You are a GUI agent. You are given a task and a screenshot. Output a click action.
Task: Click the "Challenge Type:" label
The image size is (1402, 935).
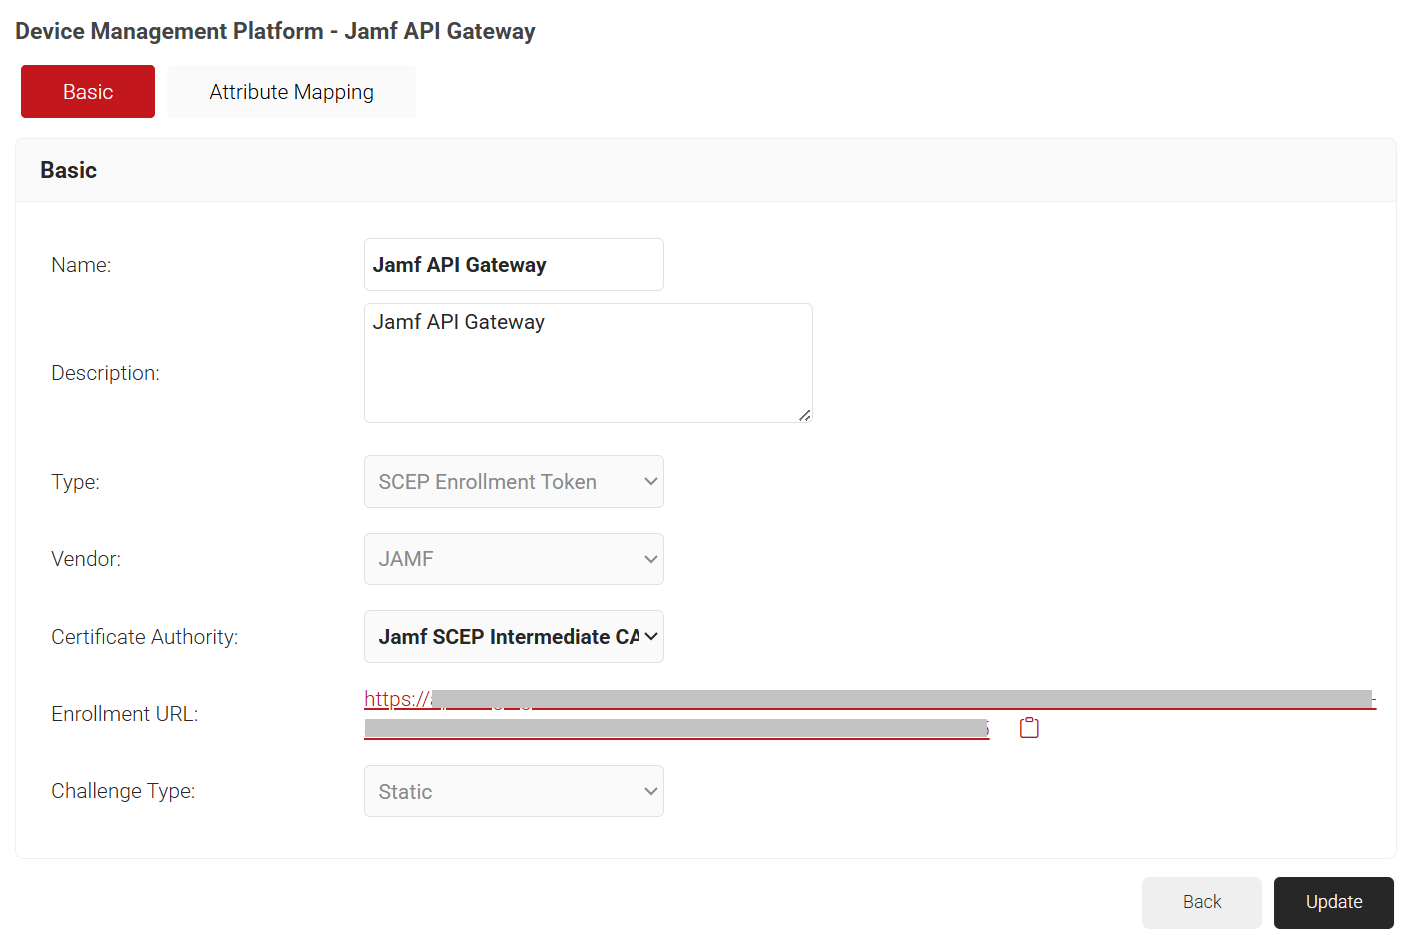tap(123, 791)
